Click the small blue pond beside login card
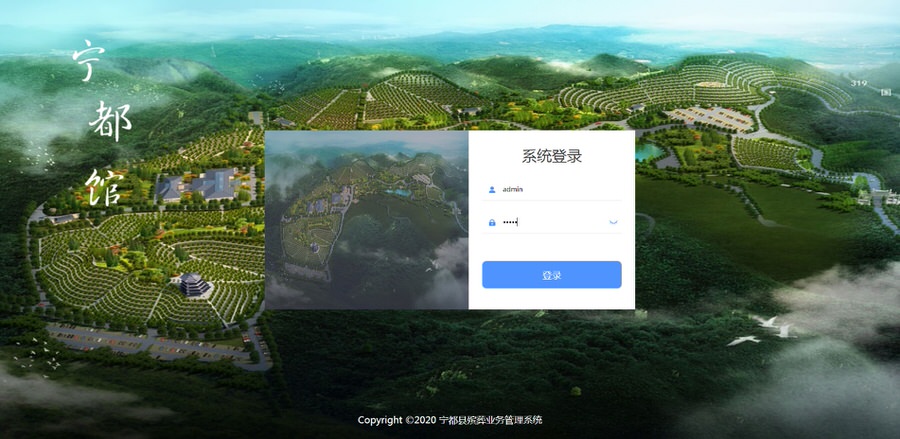This screenshot has height=439, width=900. point(649,152)
